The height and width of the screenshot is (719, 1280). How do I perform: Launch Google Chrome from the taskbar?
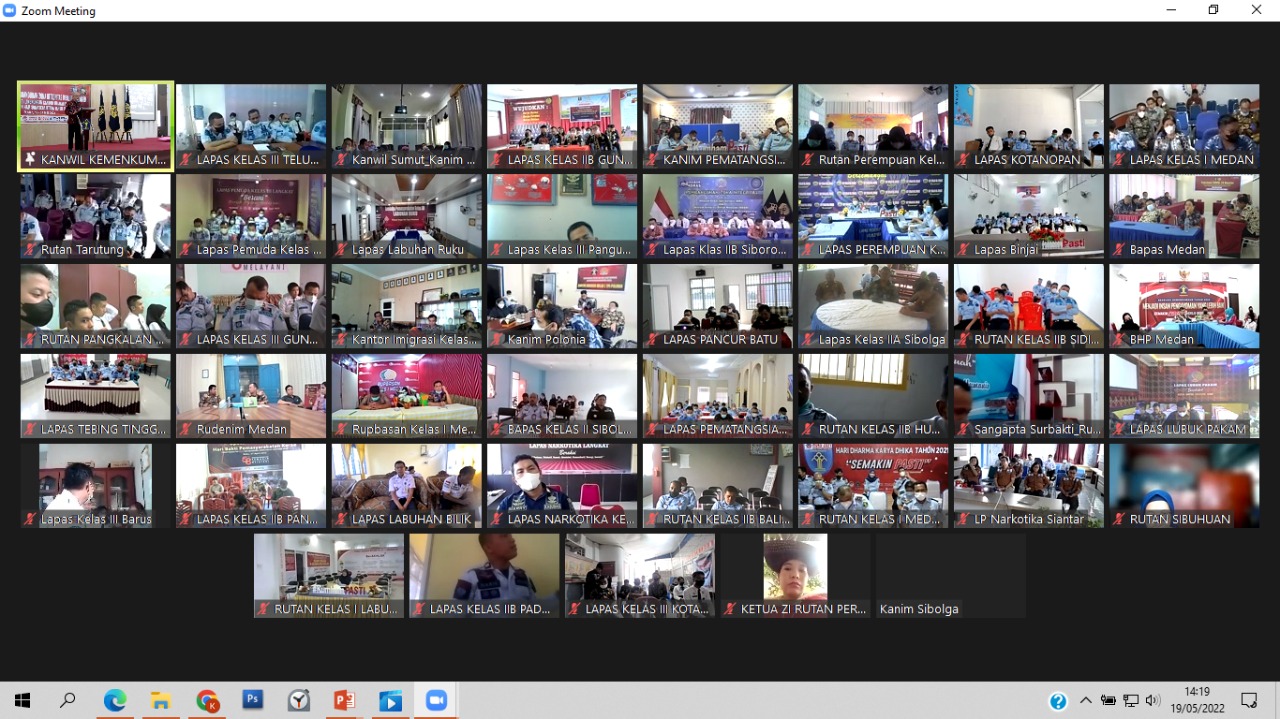click(207, 701)
